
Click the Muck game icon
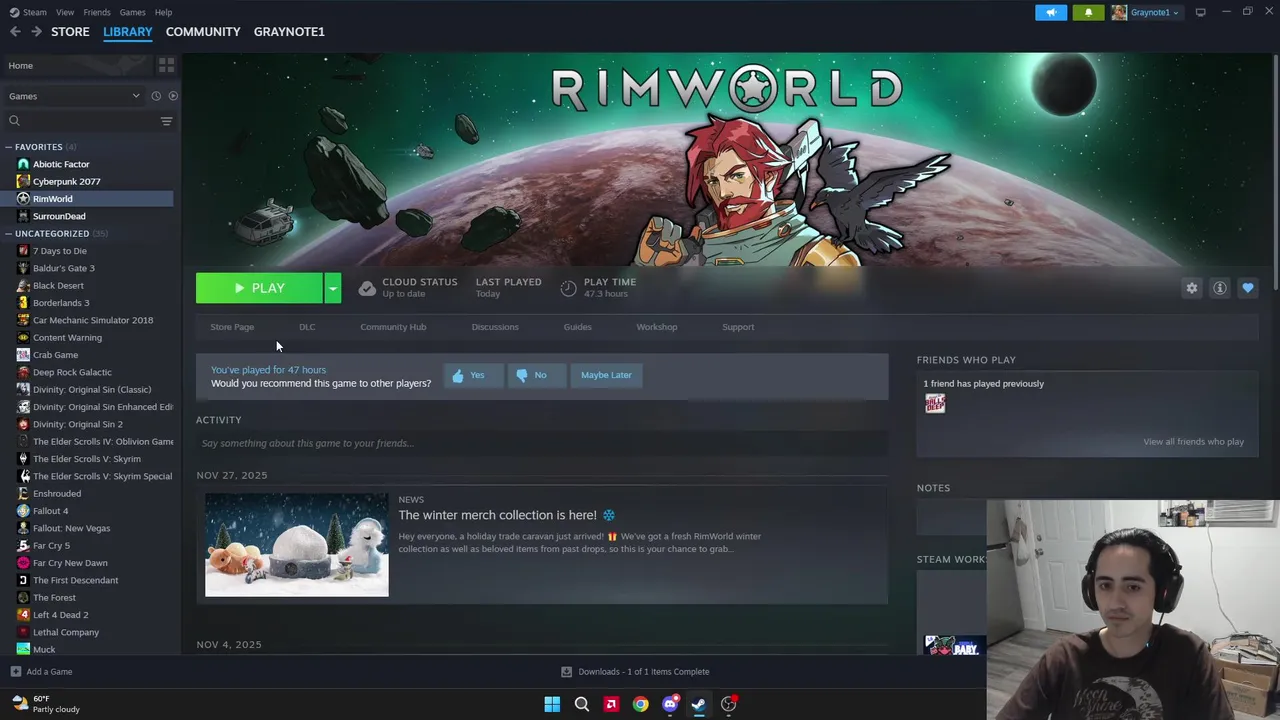point(23,649)
